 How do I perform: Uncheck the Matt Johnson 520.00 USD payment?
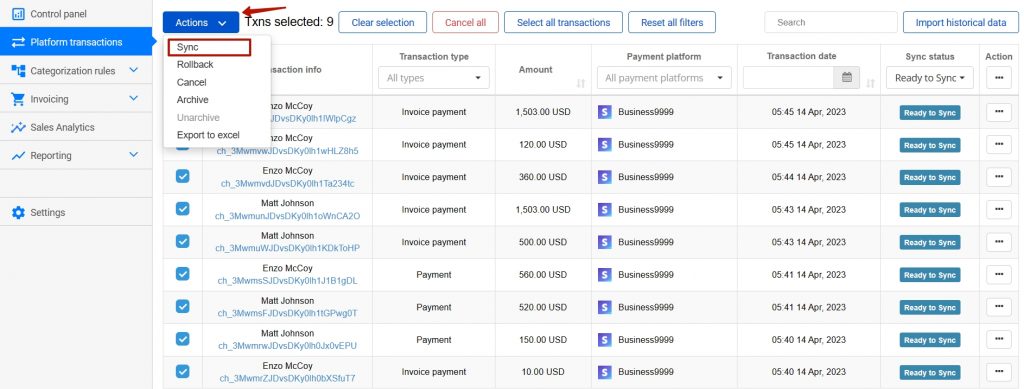pyautogui.click(x=183, y=306)
